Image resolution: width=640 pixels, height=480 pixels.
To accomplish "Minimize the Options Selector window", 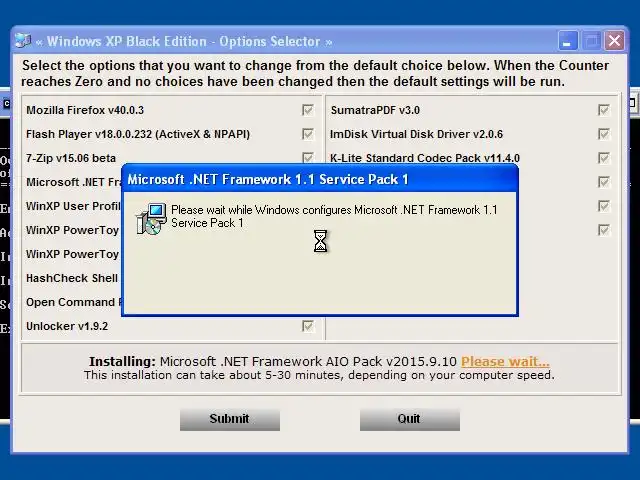I will coord(567,41).
